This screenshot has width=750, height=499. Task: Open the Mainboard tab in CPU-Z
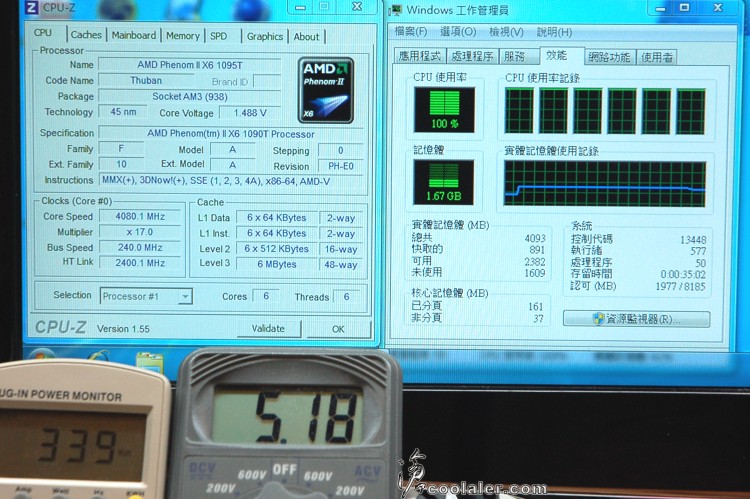tap(134, 35)
